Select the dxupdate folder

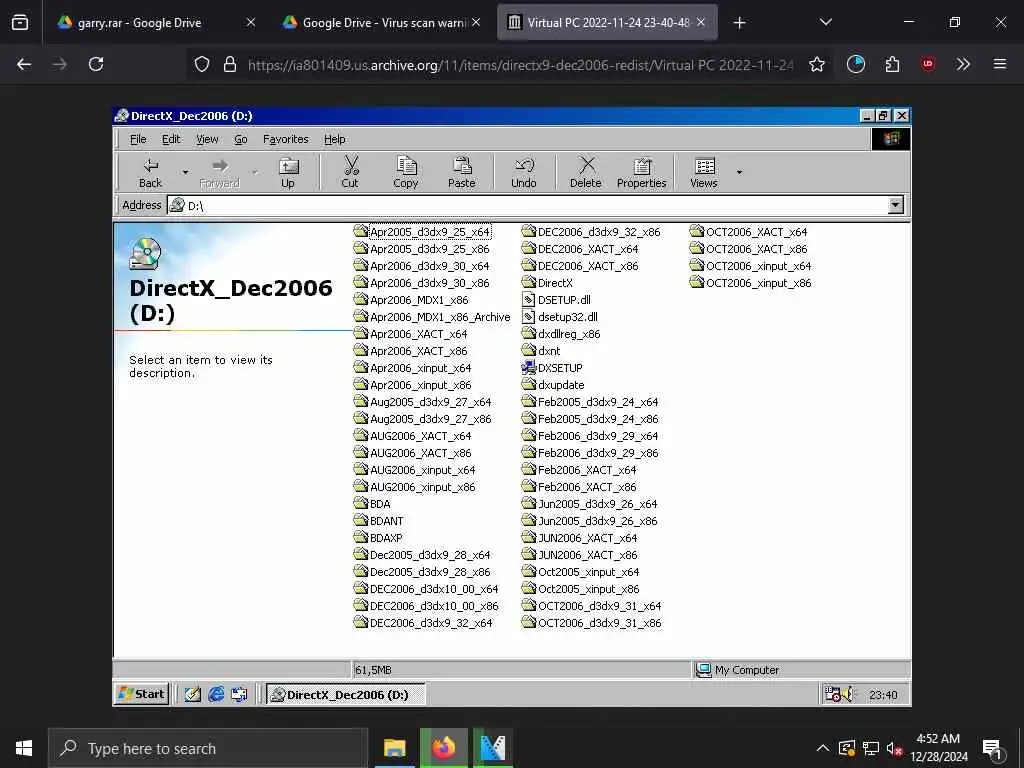[552, 385]
